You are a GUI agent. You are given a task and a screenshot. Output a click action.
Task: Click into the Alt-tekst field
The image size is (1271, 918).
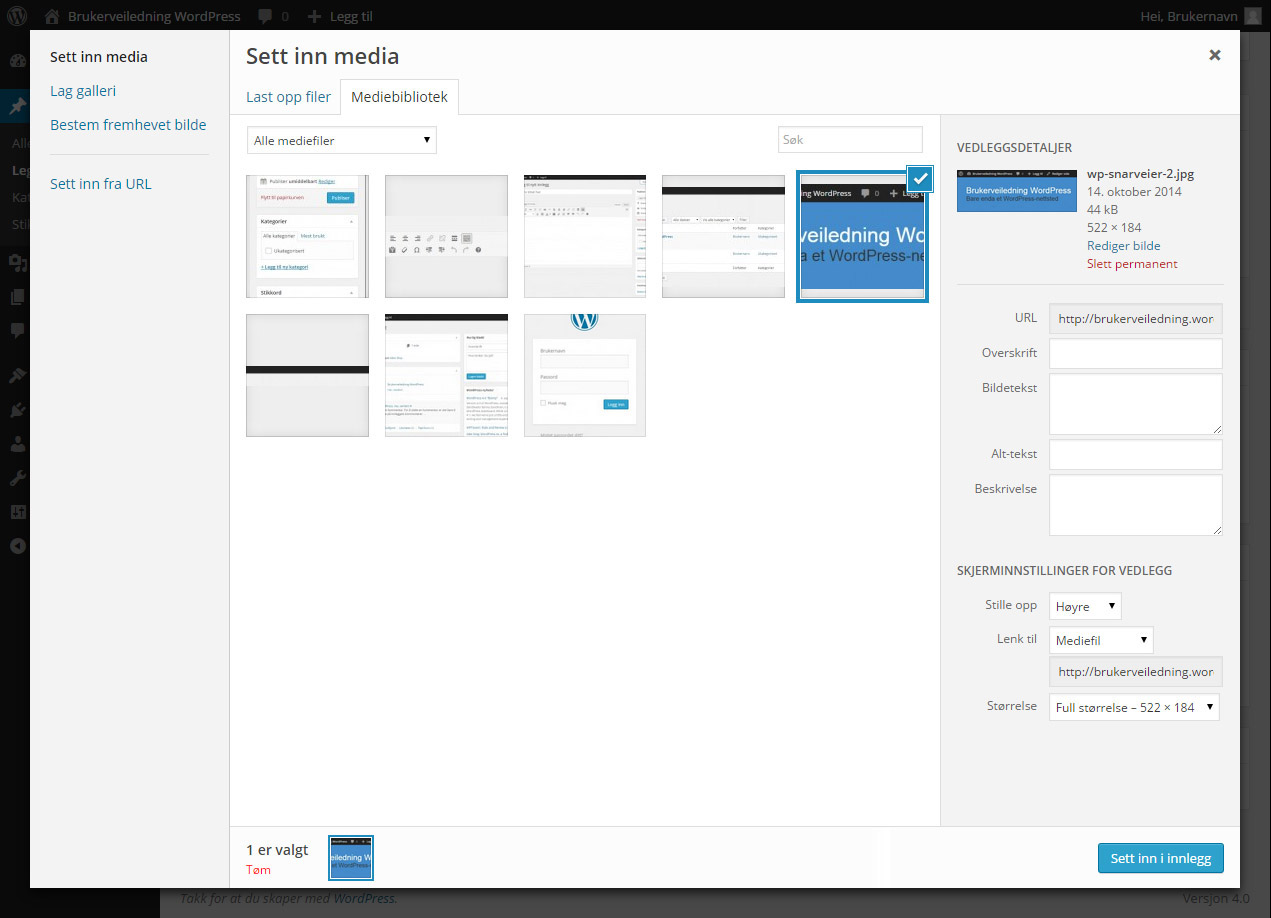coord(1135,454)
